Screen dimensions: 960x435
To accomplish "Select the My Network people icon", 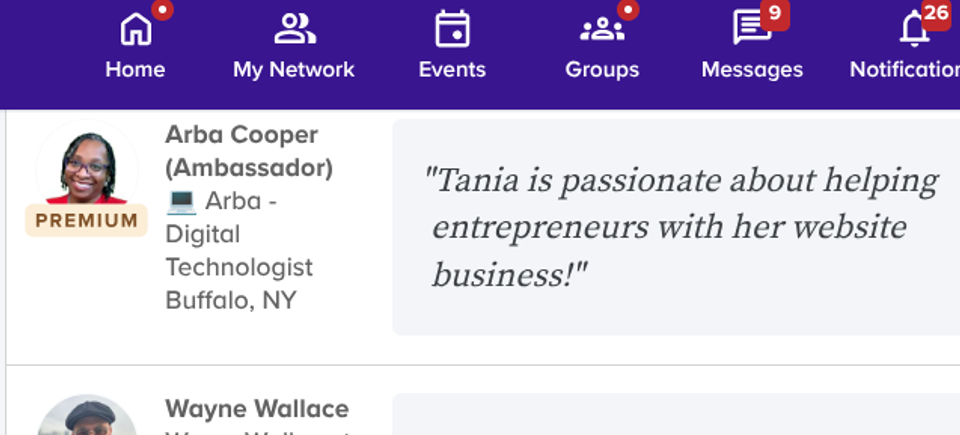I will coord(294,29).
